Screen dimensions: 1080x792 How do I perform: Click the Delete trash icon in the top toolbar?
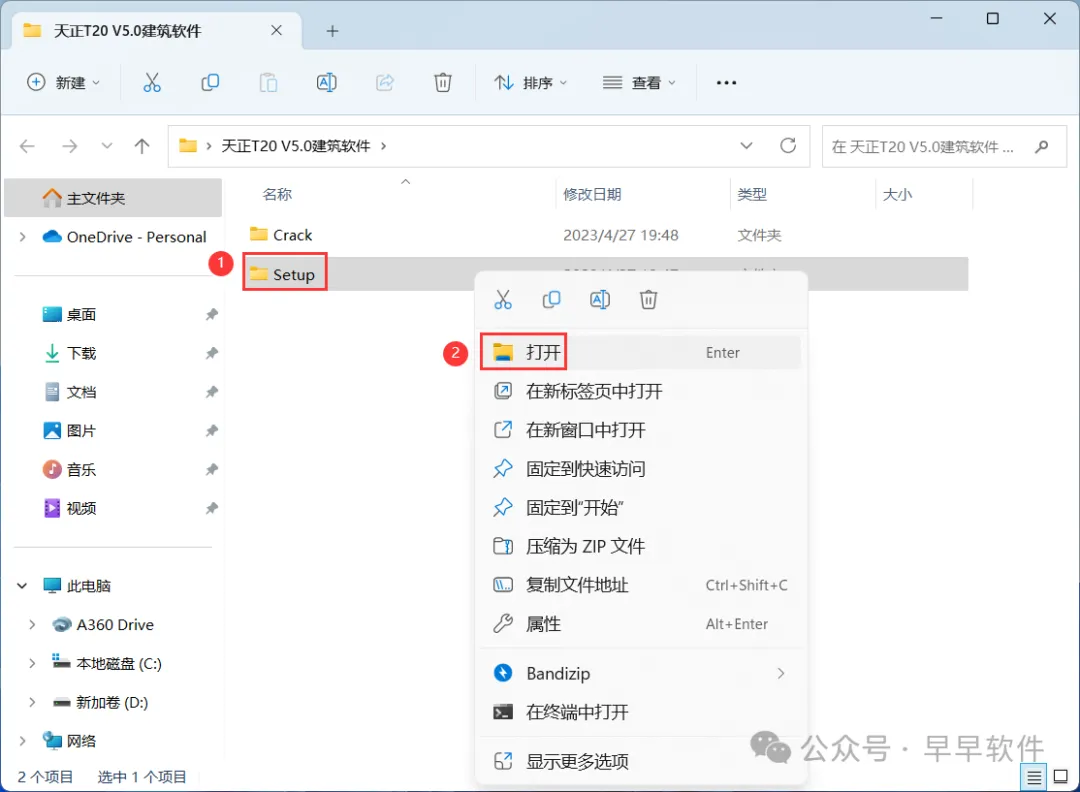tap(443, 83)
